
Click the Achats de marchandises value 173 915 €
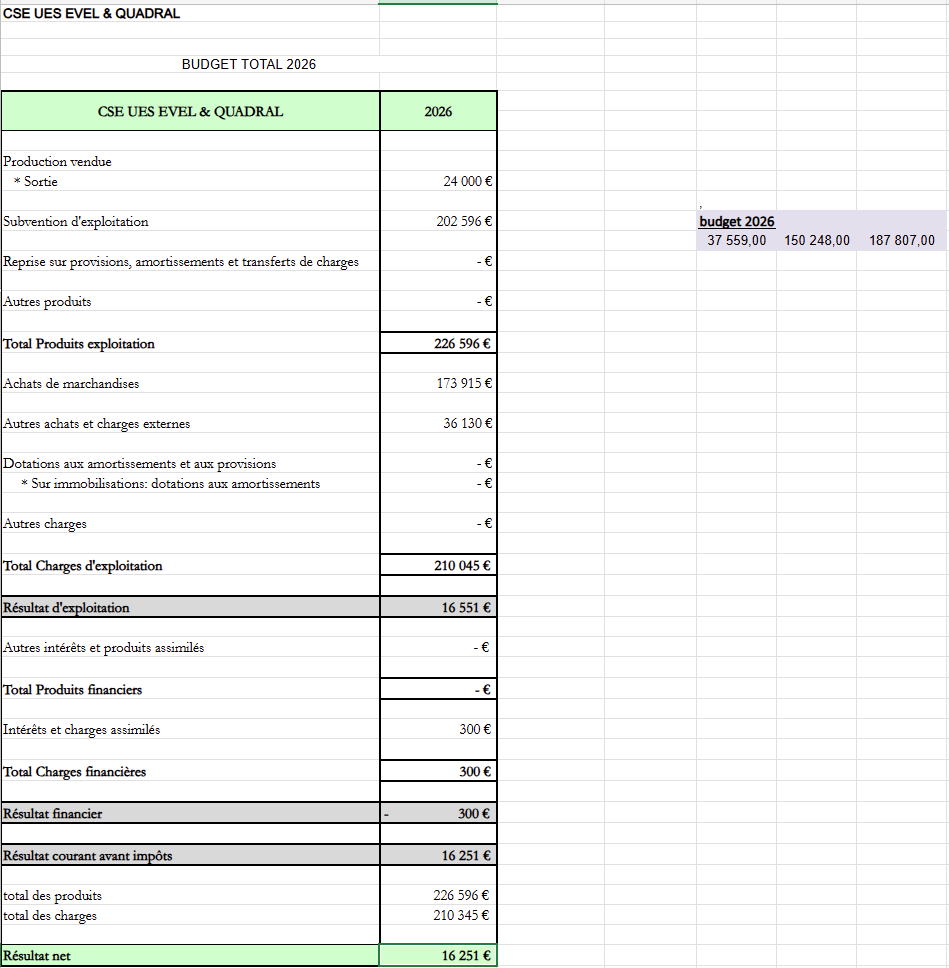[x=466, y=384]
